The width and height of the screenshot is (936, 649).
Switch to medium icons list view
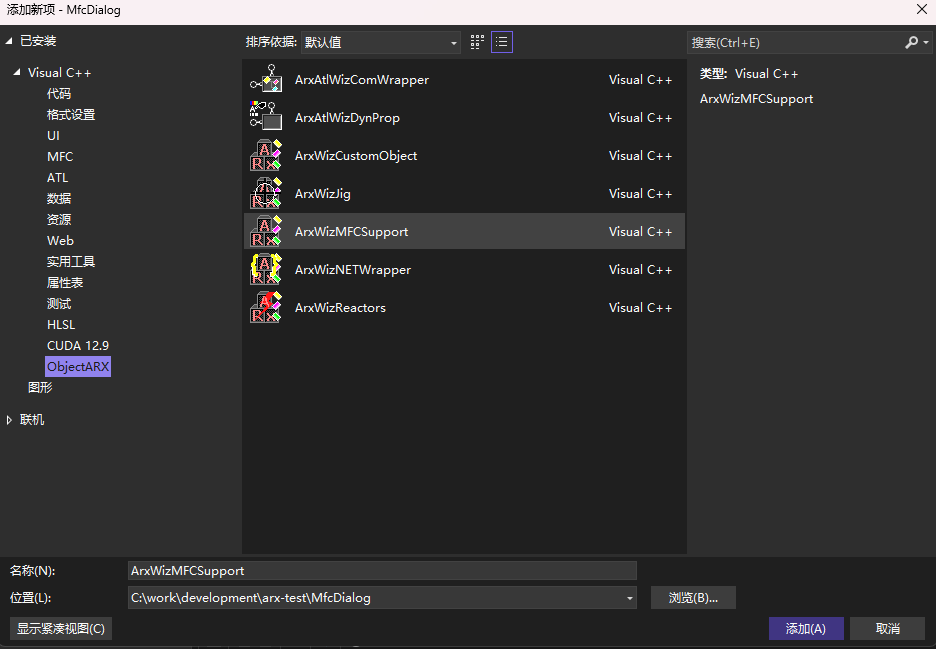(x=502, y=42)
